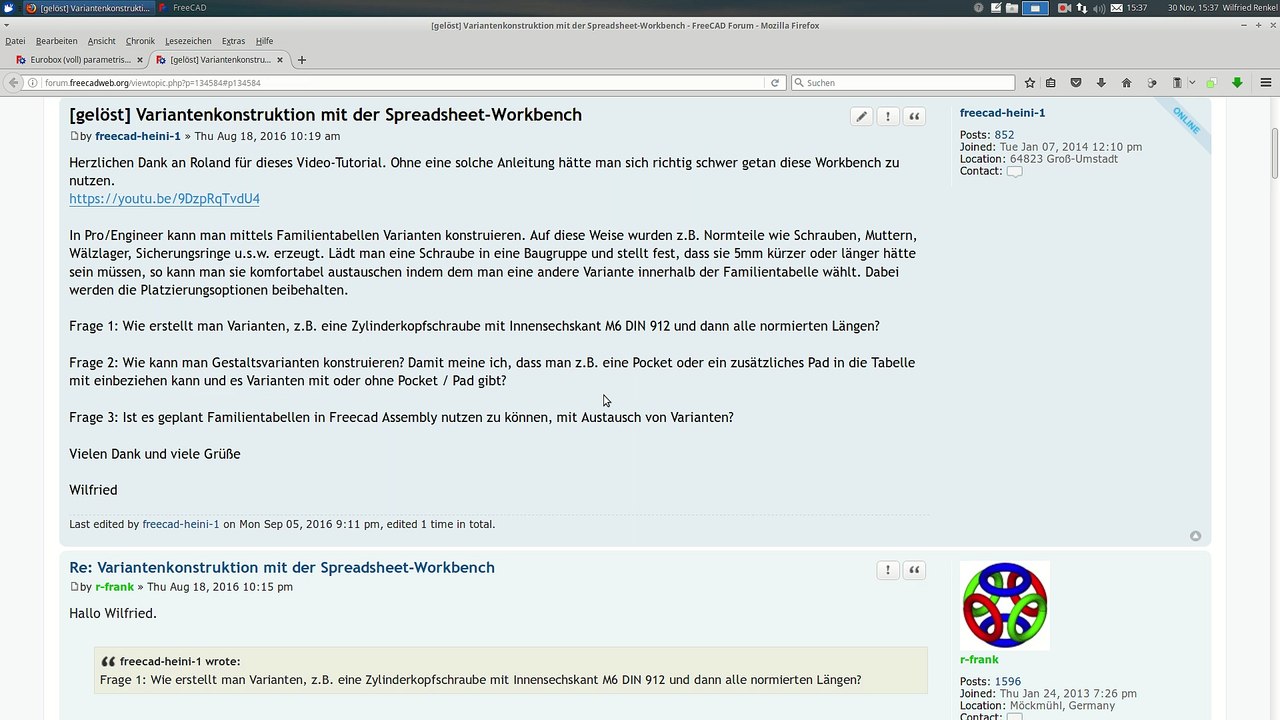This screenshot has width=1280, height=720.
Task: Go to the home page via the house icon
Action: point(1126,83)
